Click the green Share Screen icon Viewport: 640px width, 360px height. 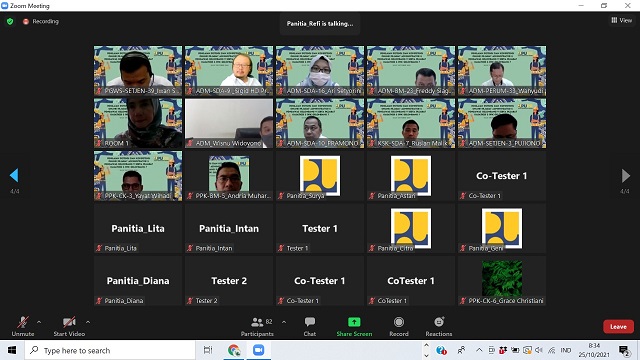tap(354, 322)
